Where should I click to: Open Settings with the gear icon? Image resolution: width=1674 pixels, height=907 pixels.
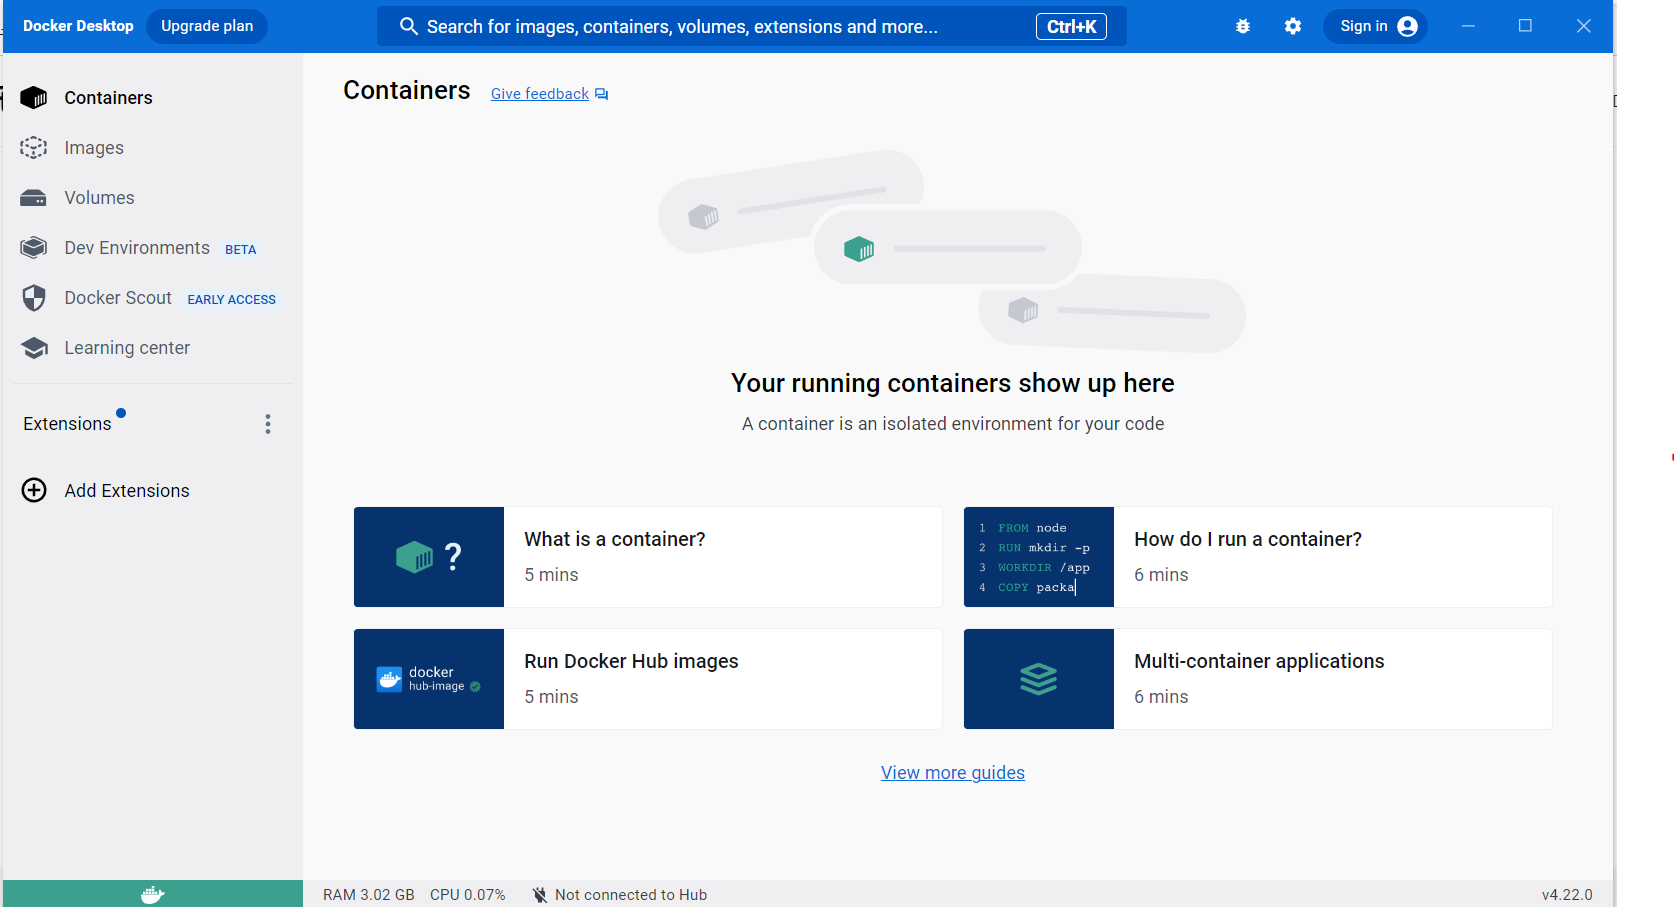[1293, 27]
